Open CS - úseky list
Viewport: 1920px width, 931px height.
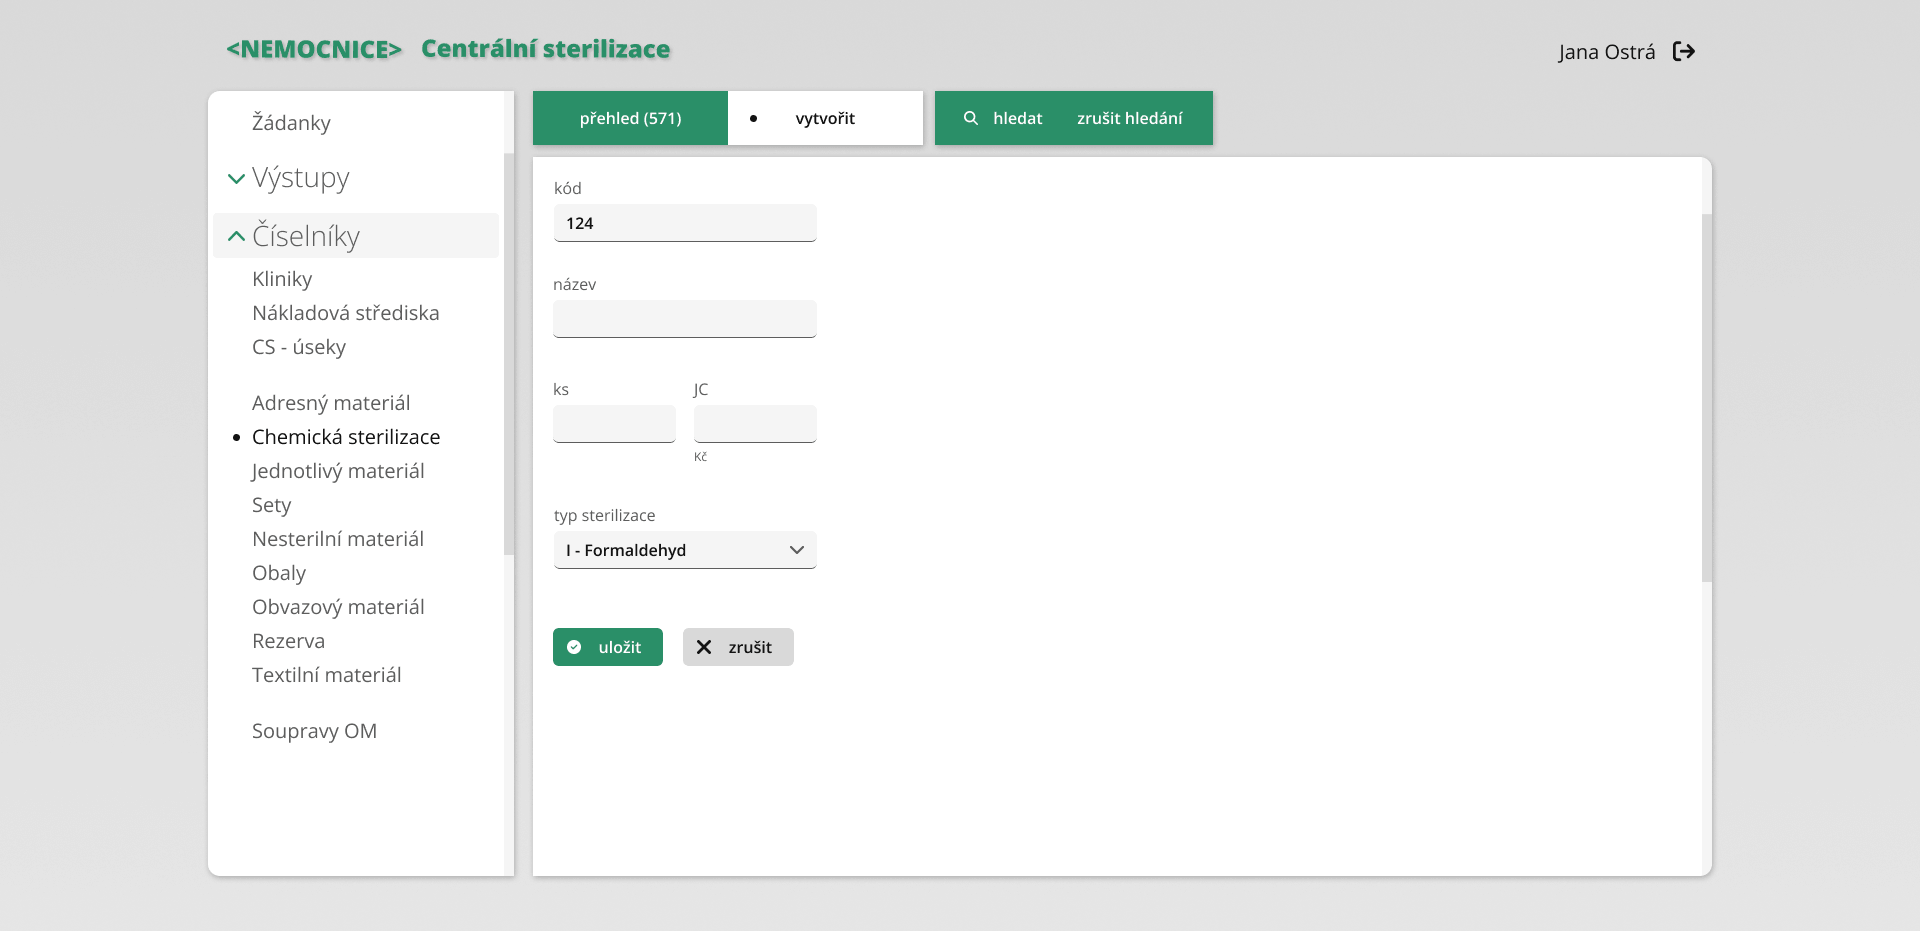pyautogui.click(x=299, y=347)
